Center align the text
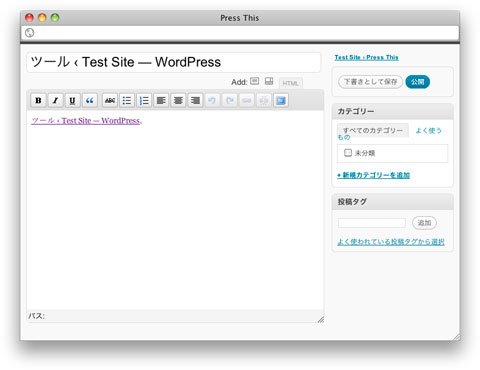 point(178,100)
